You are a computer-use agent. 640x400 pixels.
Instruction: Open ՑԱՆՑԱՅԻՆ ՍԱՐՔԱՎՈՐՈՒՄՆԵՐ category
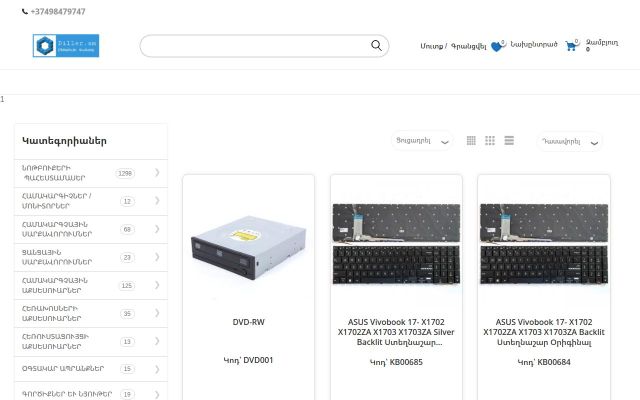[57, 257]
